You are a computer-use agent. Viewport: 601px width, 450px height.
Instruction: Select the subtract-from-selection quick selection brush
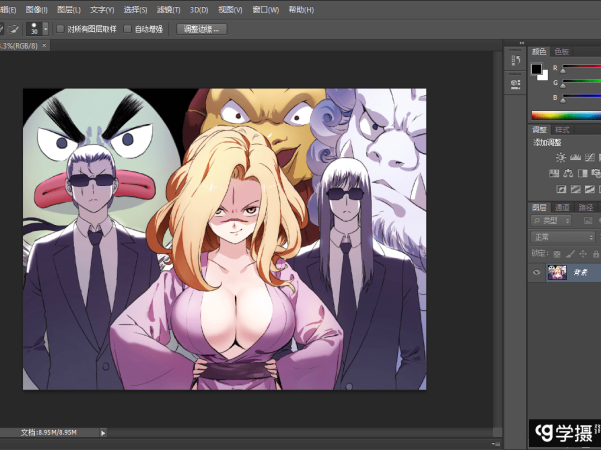pyautogui.click(x=14, y=29)
